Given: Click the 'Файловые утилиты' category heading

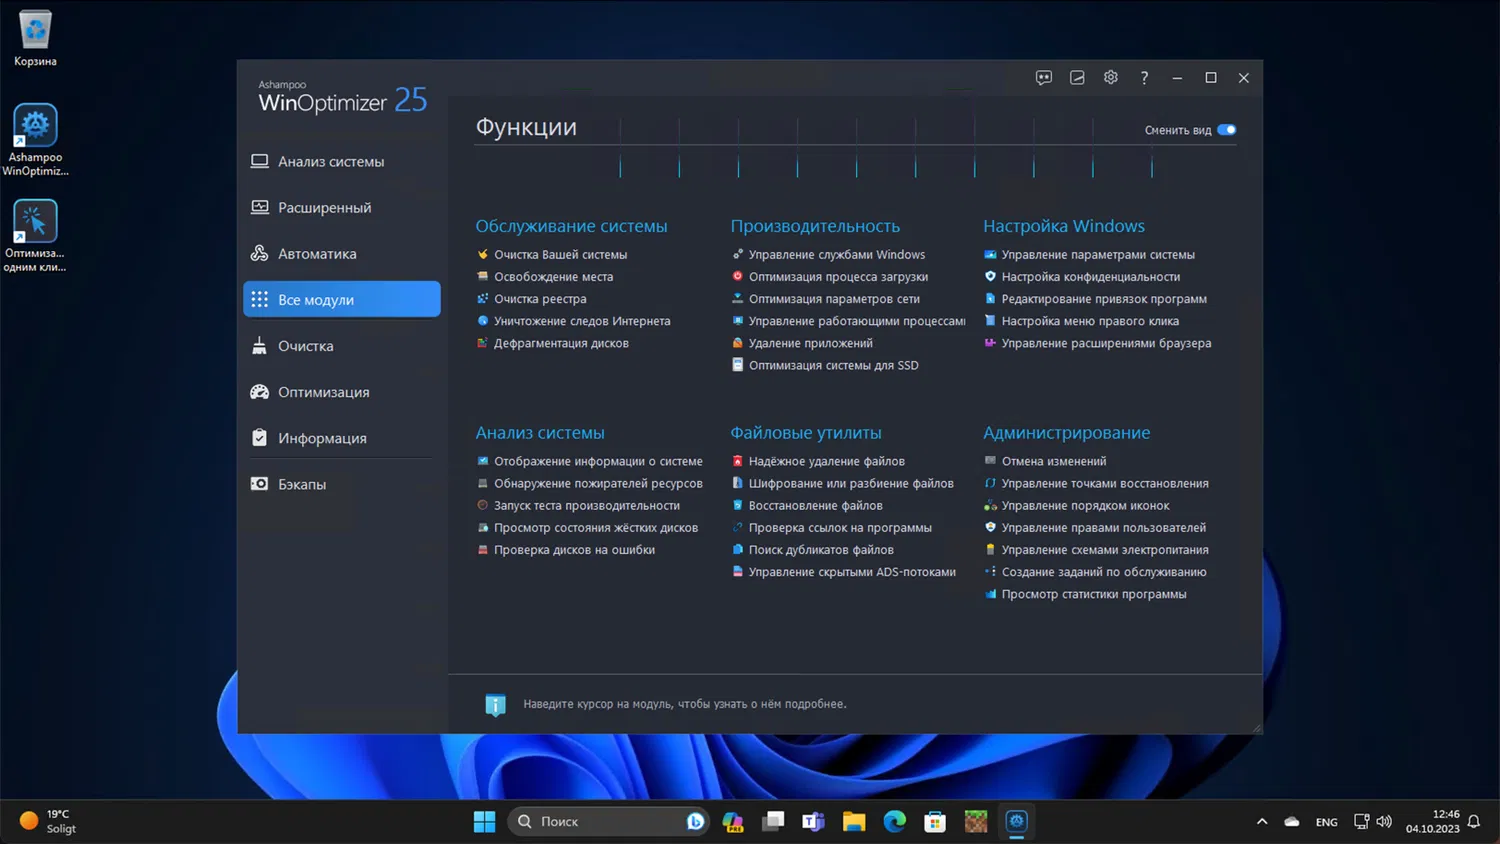Looking at the screenshot, I should point(806,433).
